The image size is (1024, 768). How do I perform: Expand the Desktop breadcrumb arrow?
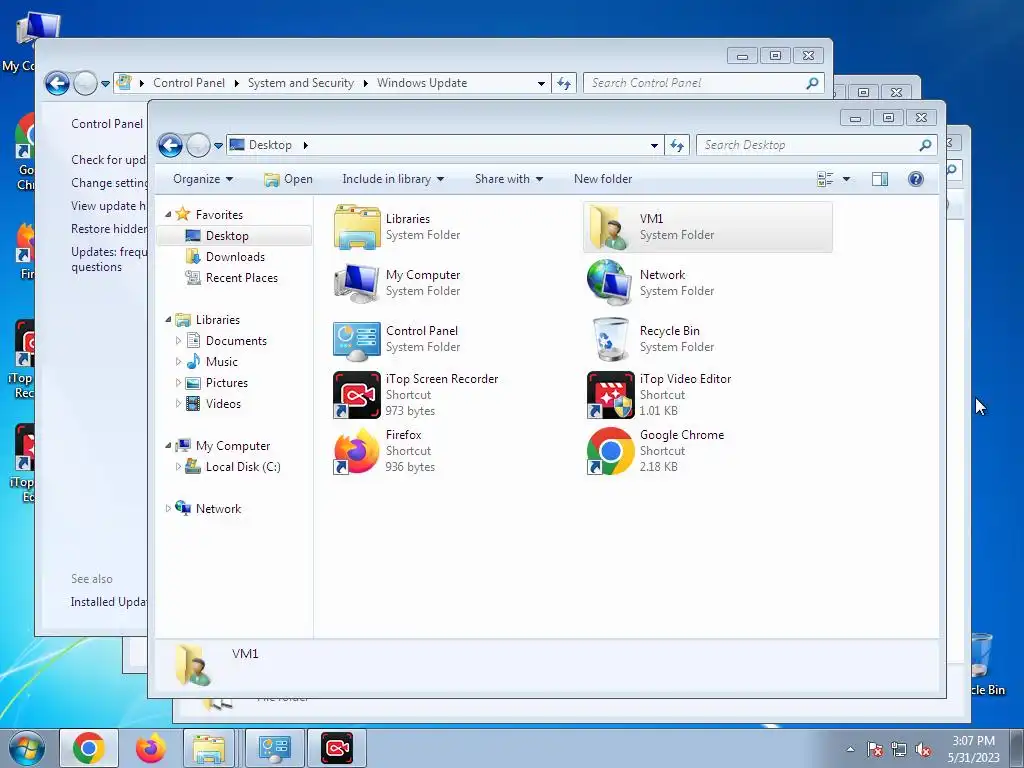point(305,145)
